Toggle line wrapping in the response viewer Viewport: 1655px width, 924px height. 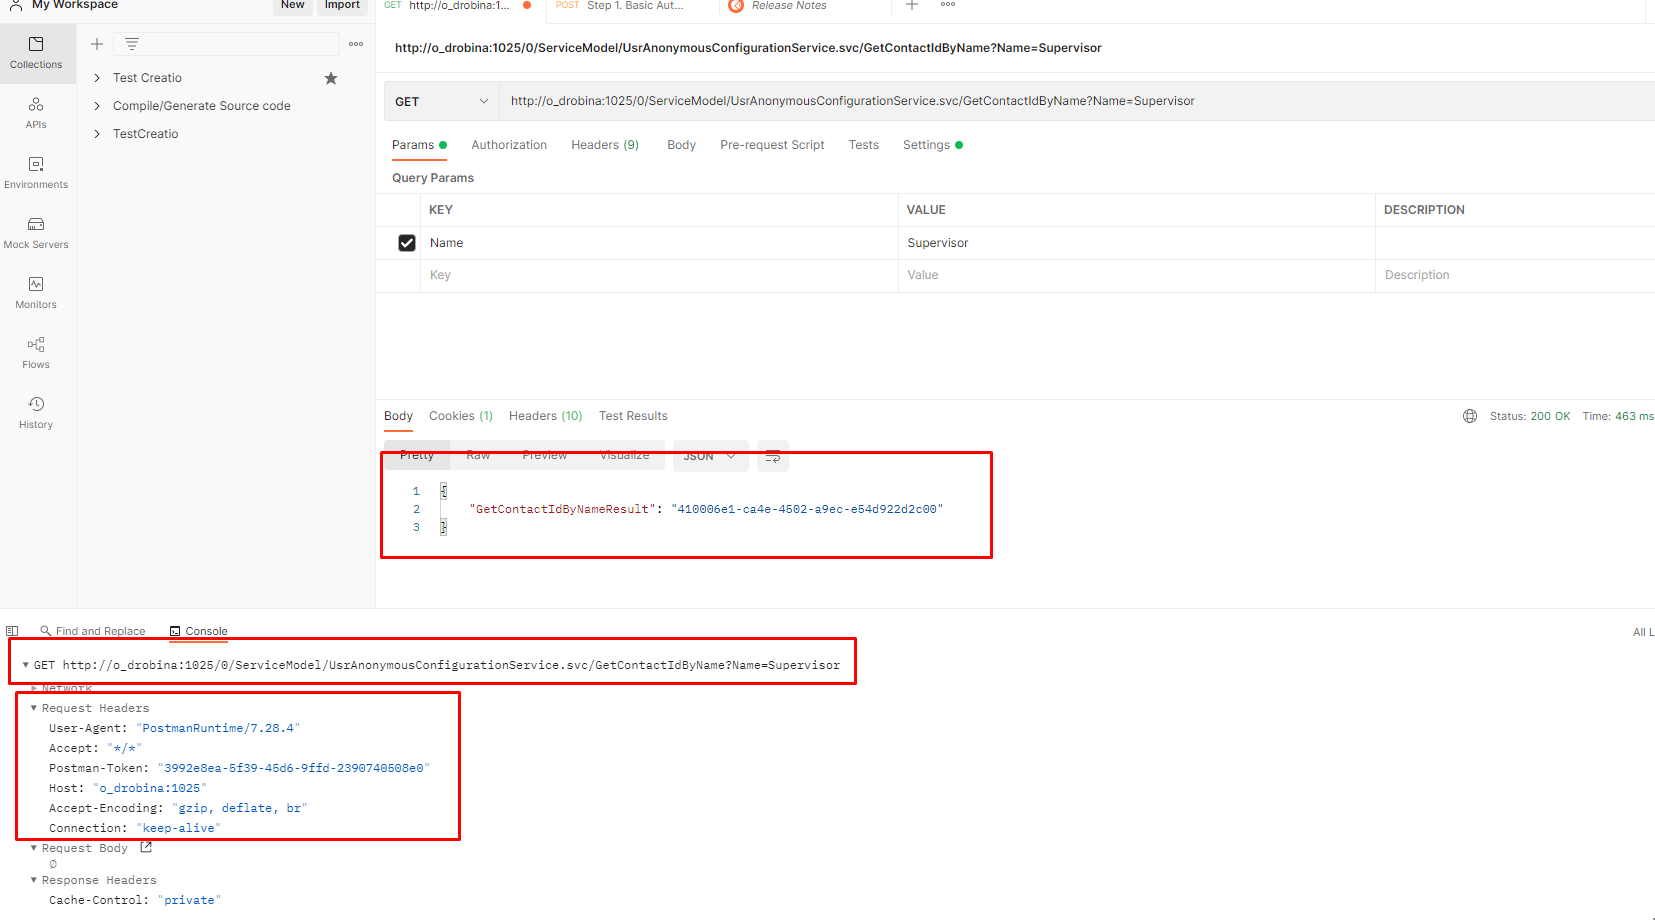771,456
